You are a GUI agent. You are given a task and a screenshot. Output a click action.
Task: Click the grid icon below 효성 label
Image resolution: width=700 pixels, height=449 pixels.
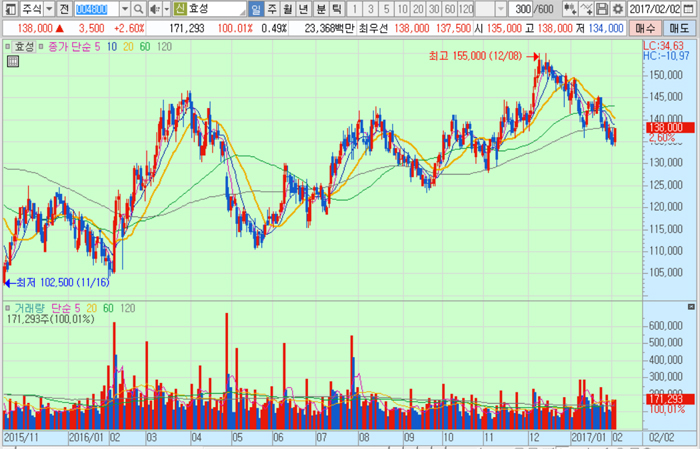pos(12,61)
